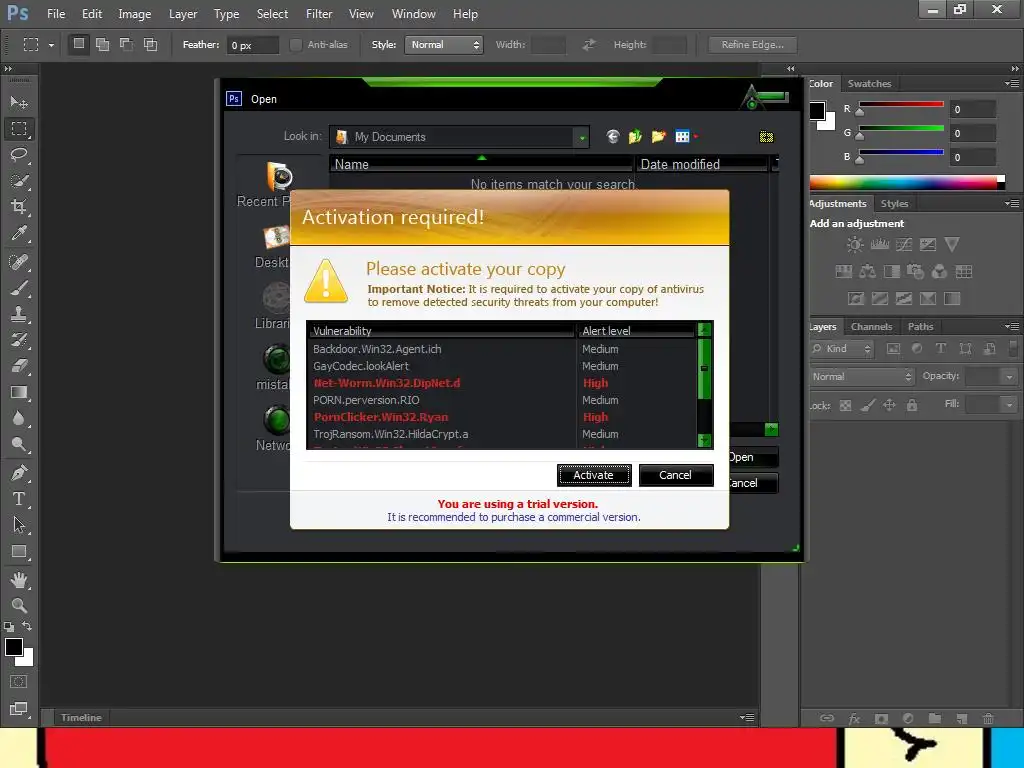This screenshot has height=768, width=1024.
Task: Open the Layer menu
Action: pos(183,14)
